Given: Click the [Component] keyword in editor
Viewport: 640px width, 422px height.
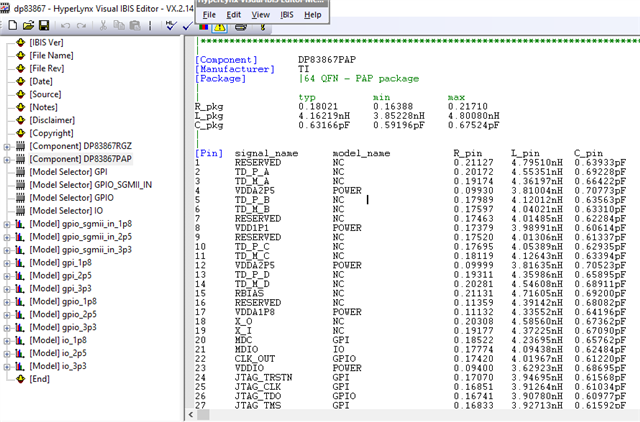Looking at the screenshot, I should 226,60.
